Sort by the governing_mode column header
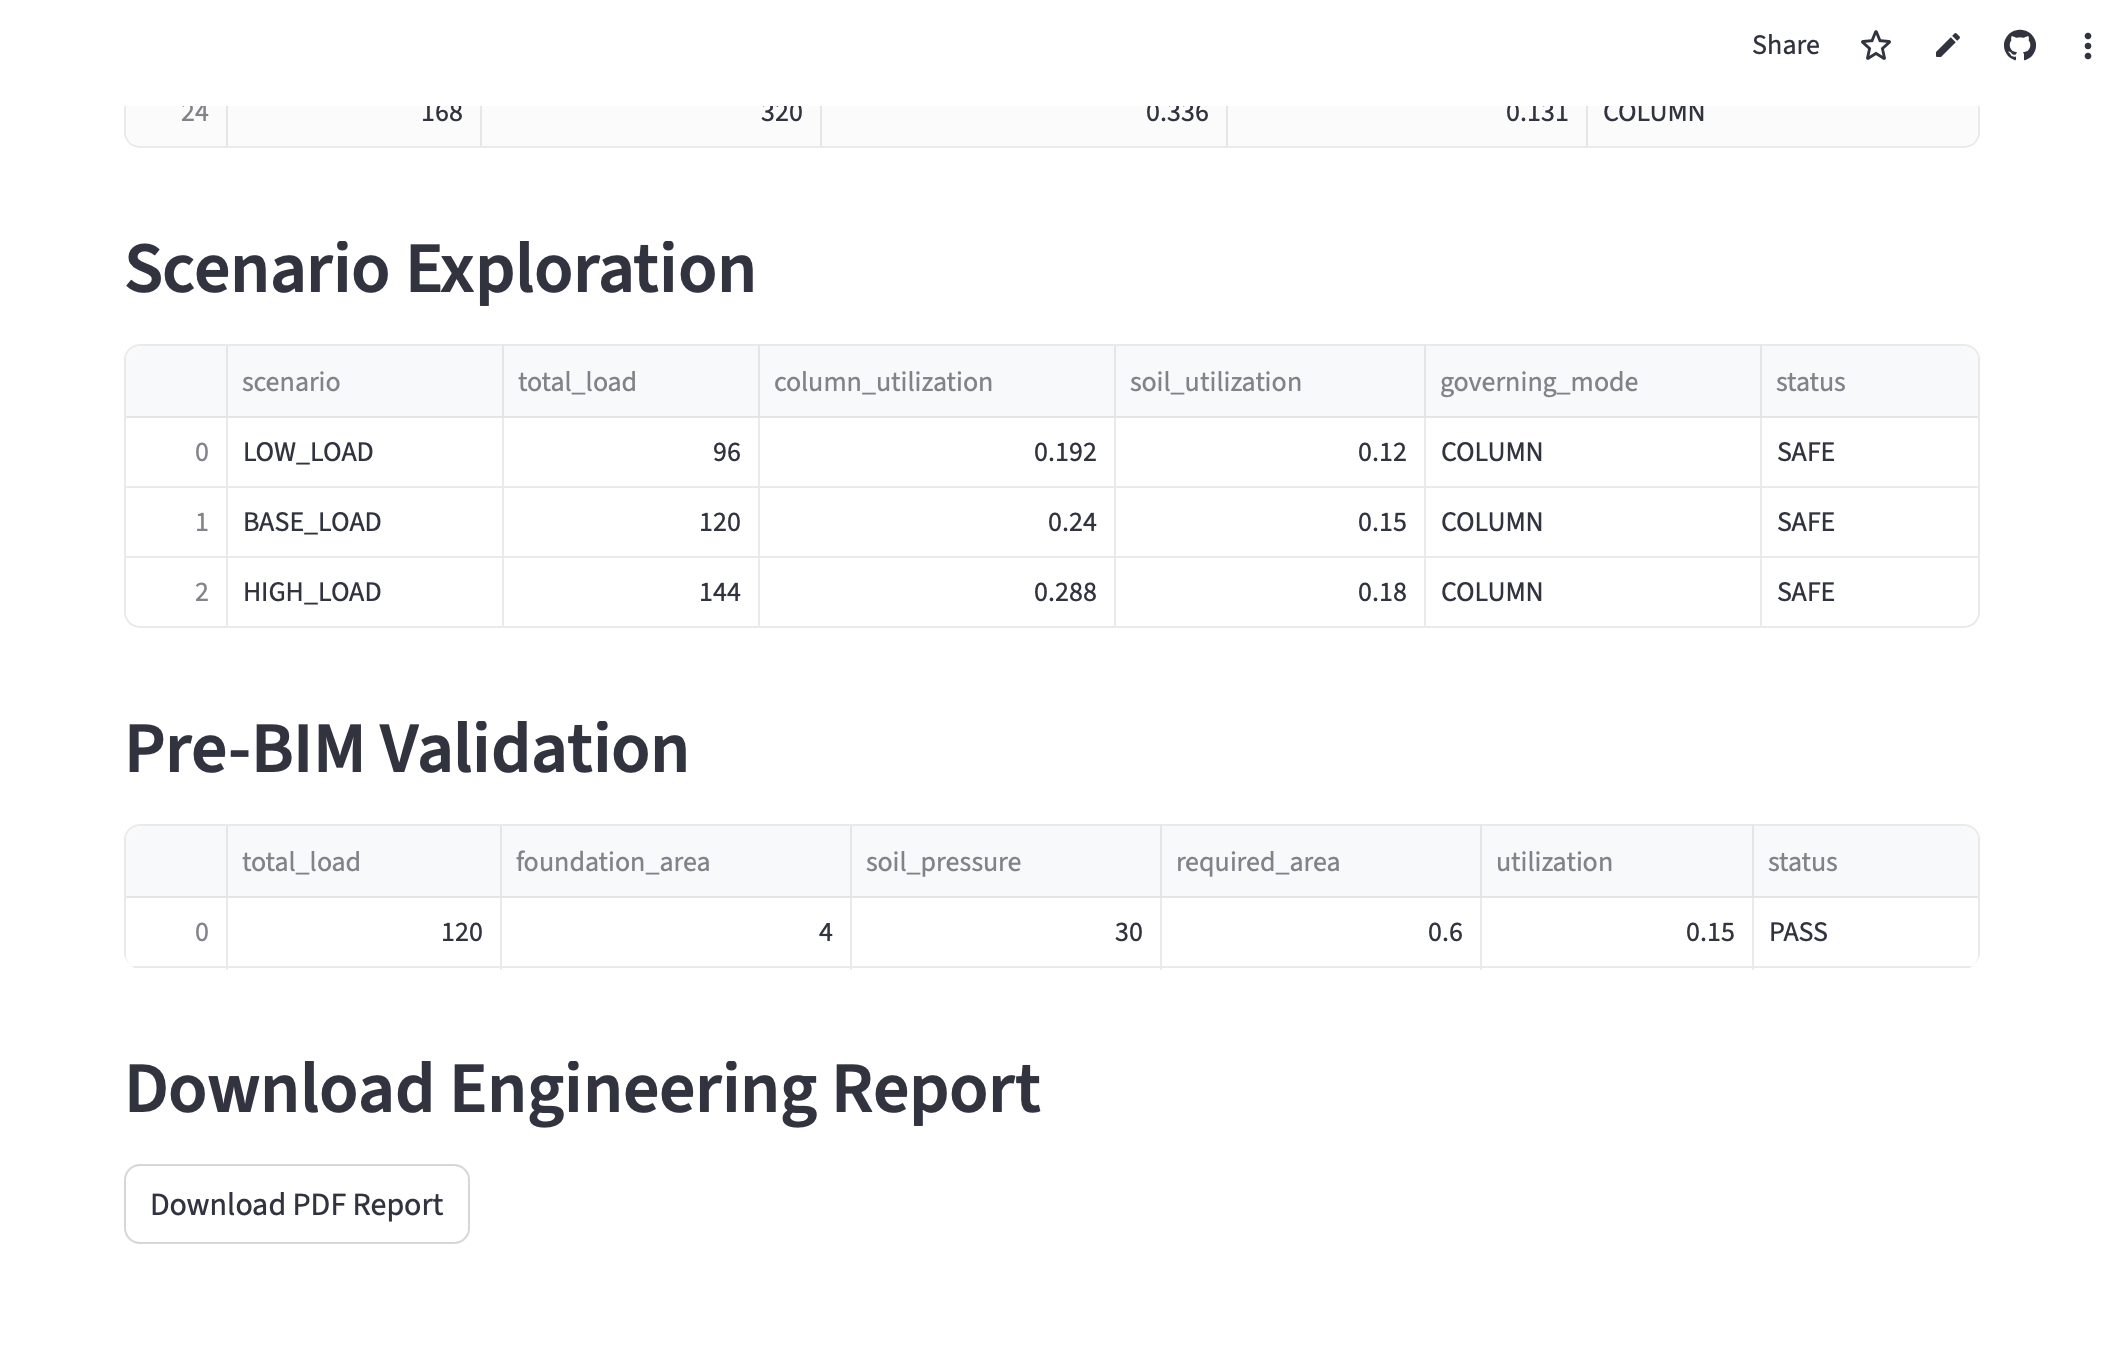The height and width of the screenshot is (1370, 2128). pyautogui.click(x=1592, y=382)
